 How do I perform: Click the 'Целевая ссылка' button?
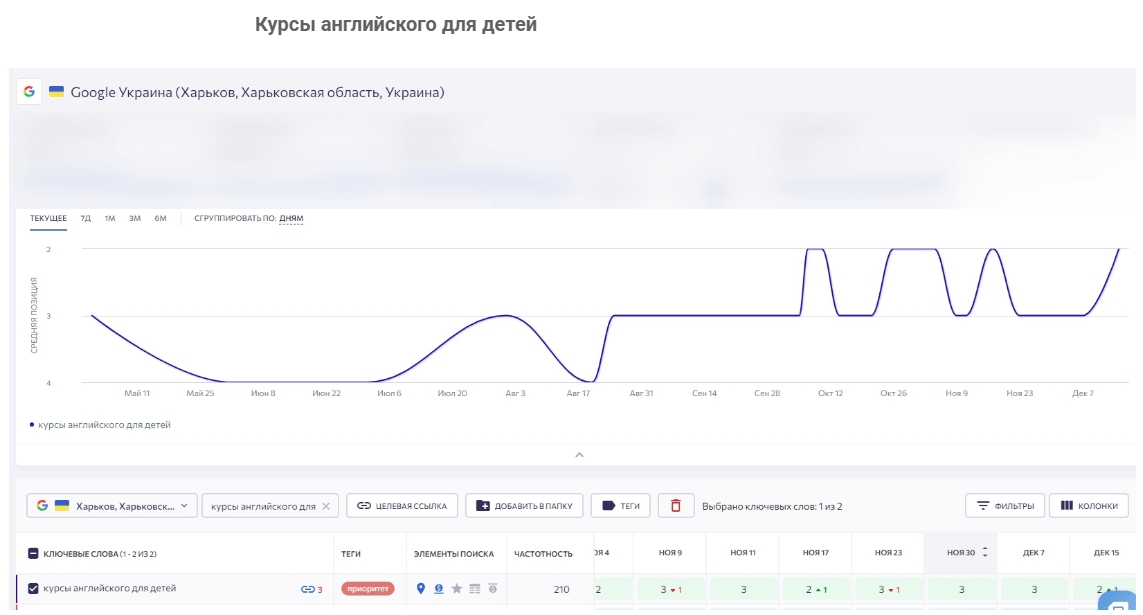pos(402,506)
